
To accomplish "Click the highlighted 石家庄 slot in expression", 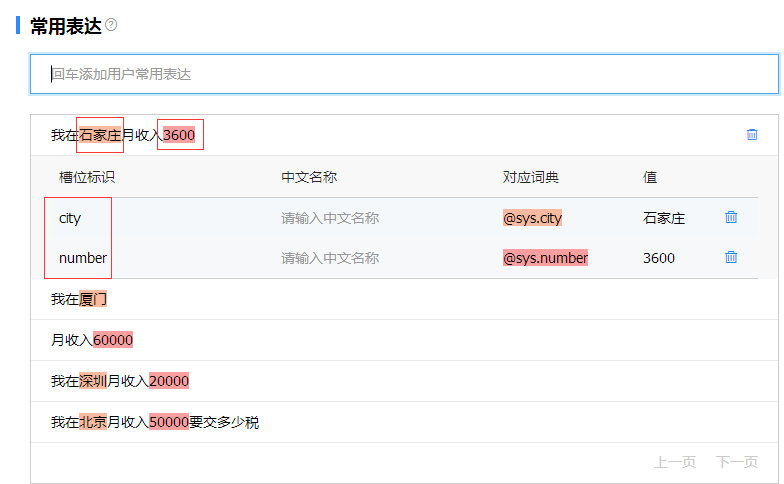I will click(100, 135).
